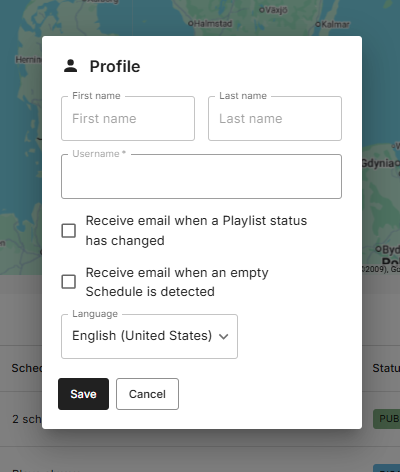Open the English (United States) language dropdown

(149, 336)
